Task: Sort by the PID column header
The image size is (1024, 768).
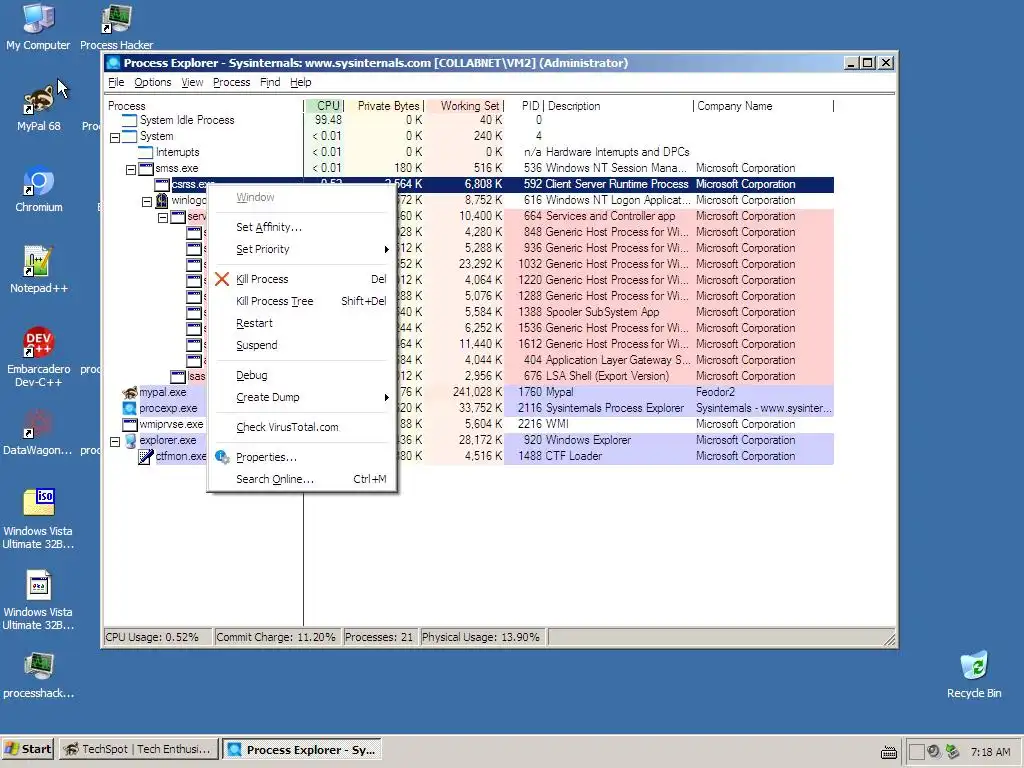Action: pyautogui.click(x=524, y=106)
